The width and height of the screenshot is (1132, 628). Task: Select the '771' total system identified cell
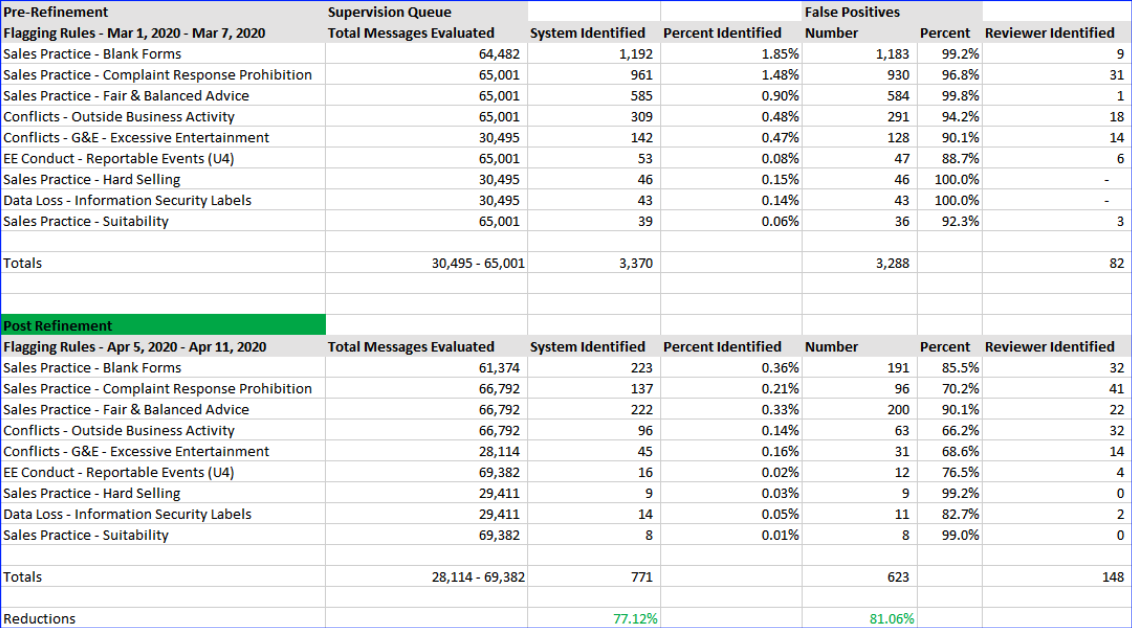[x=593, y=577]
